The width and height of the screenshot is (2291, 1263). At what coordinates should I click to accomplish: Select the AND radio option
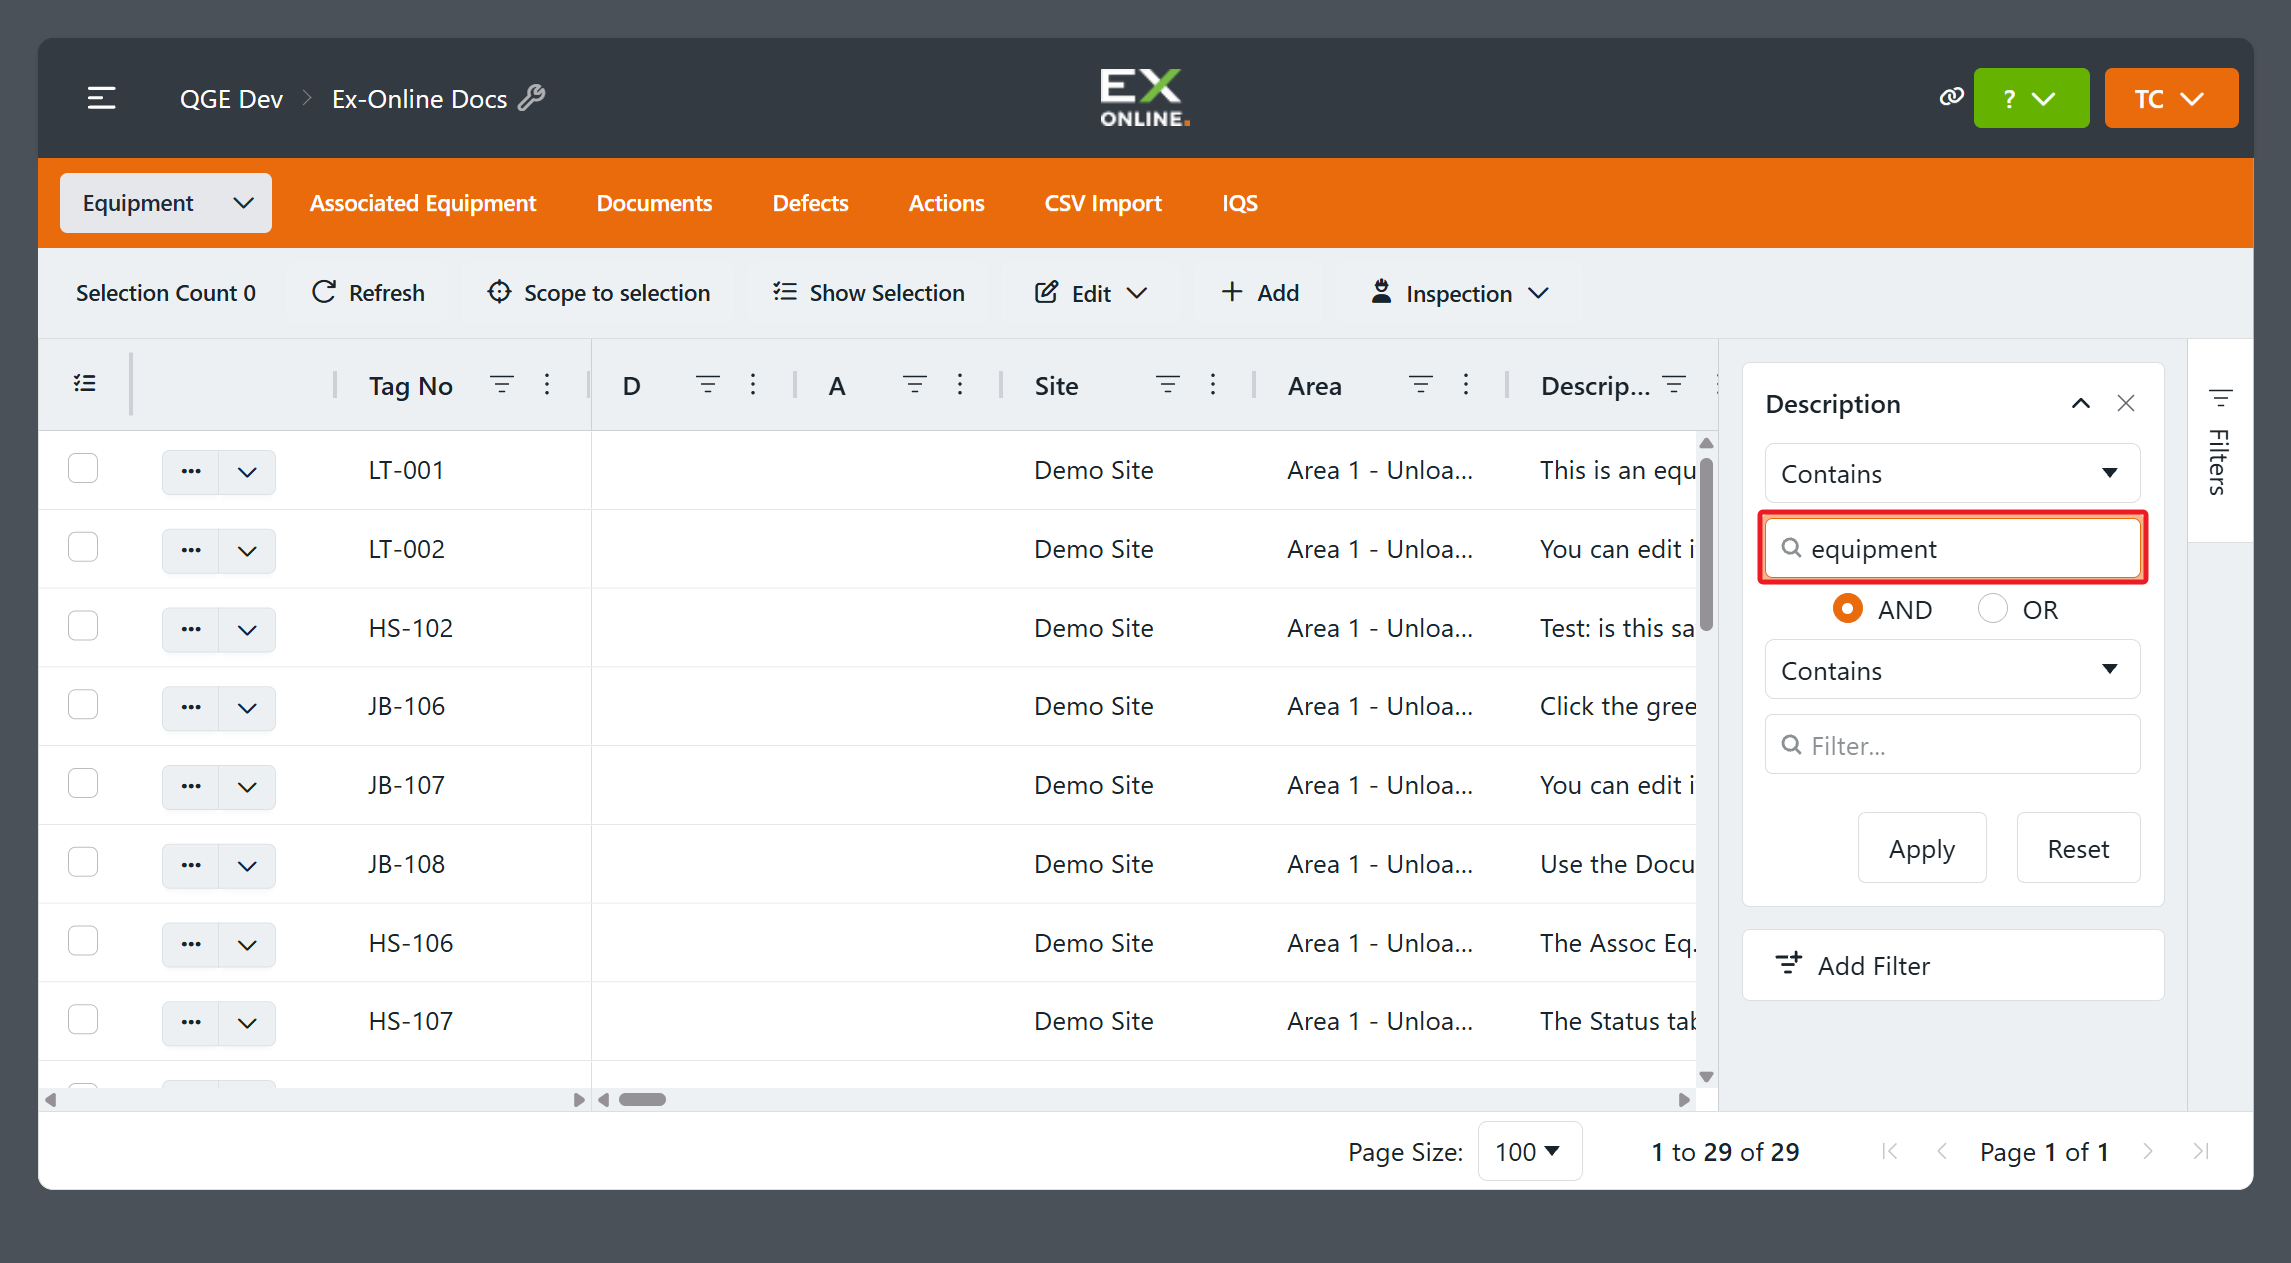pyautogui.click(x=1848, y=609)
